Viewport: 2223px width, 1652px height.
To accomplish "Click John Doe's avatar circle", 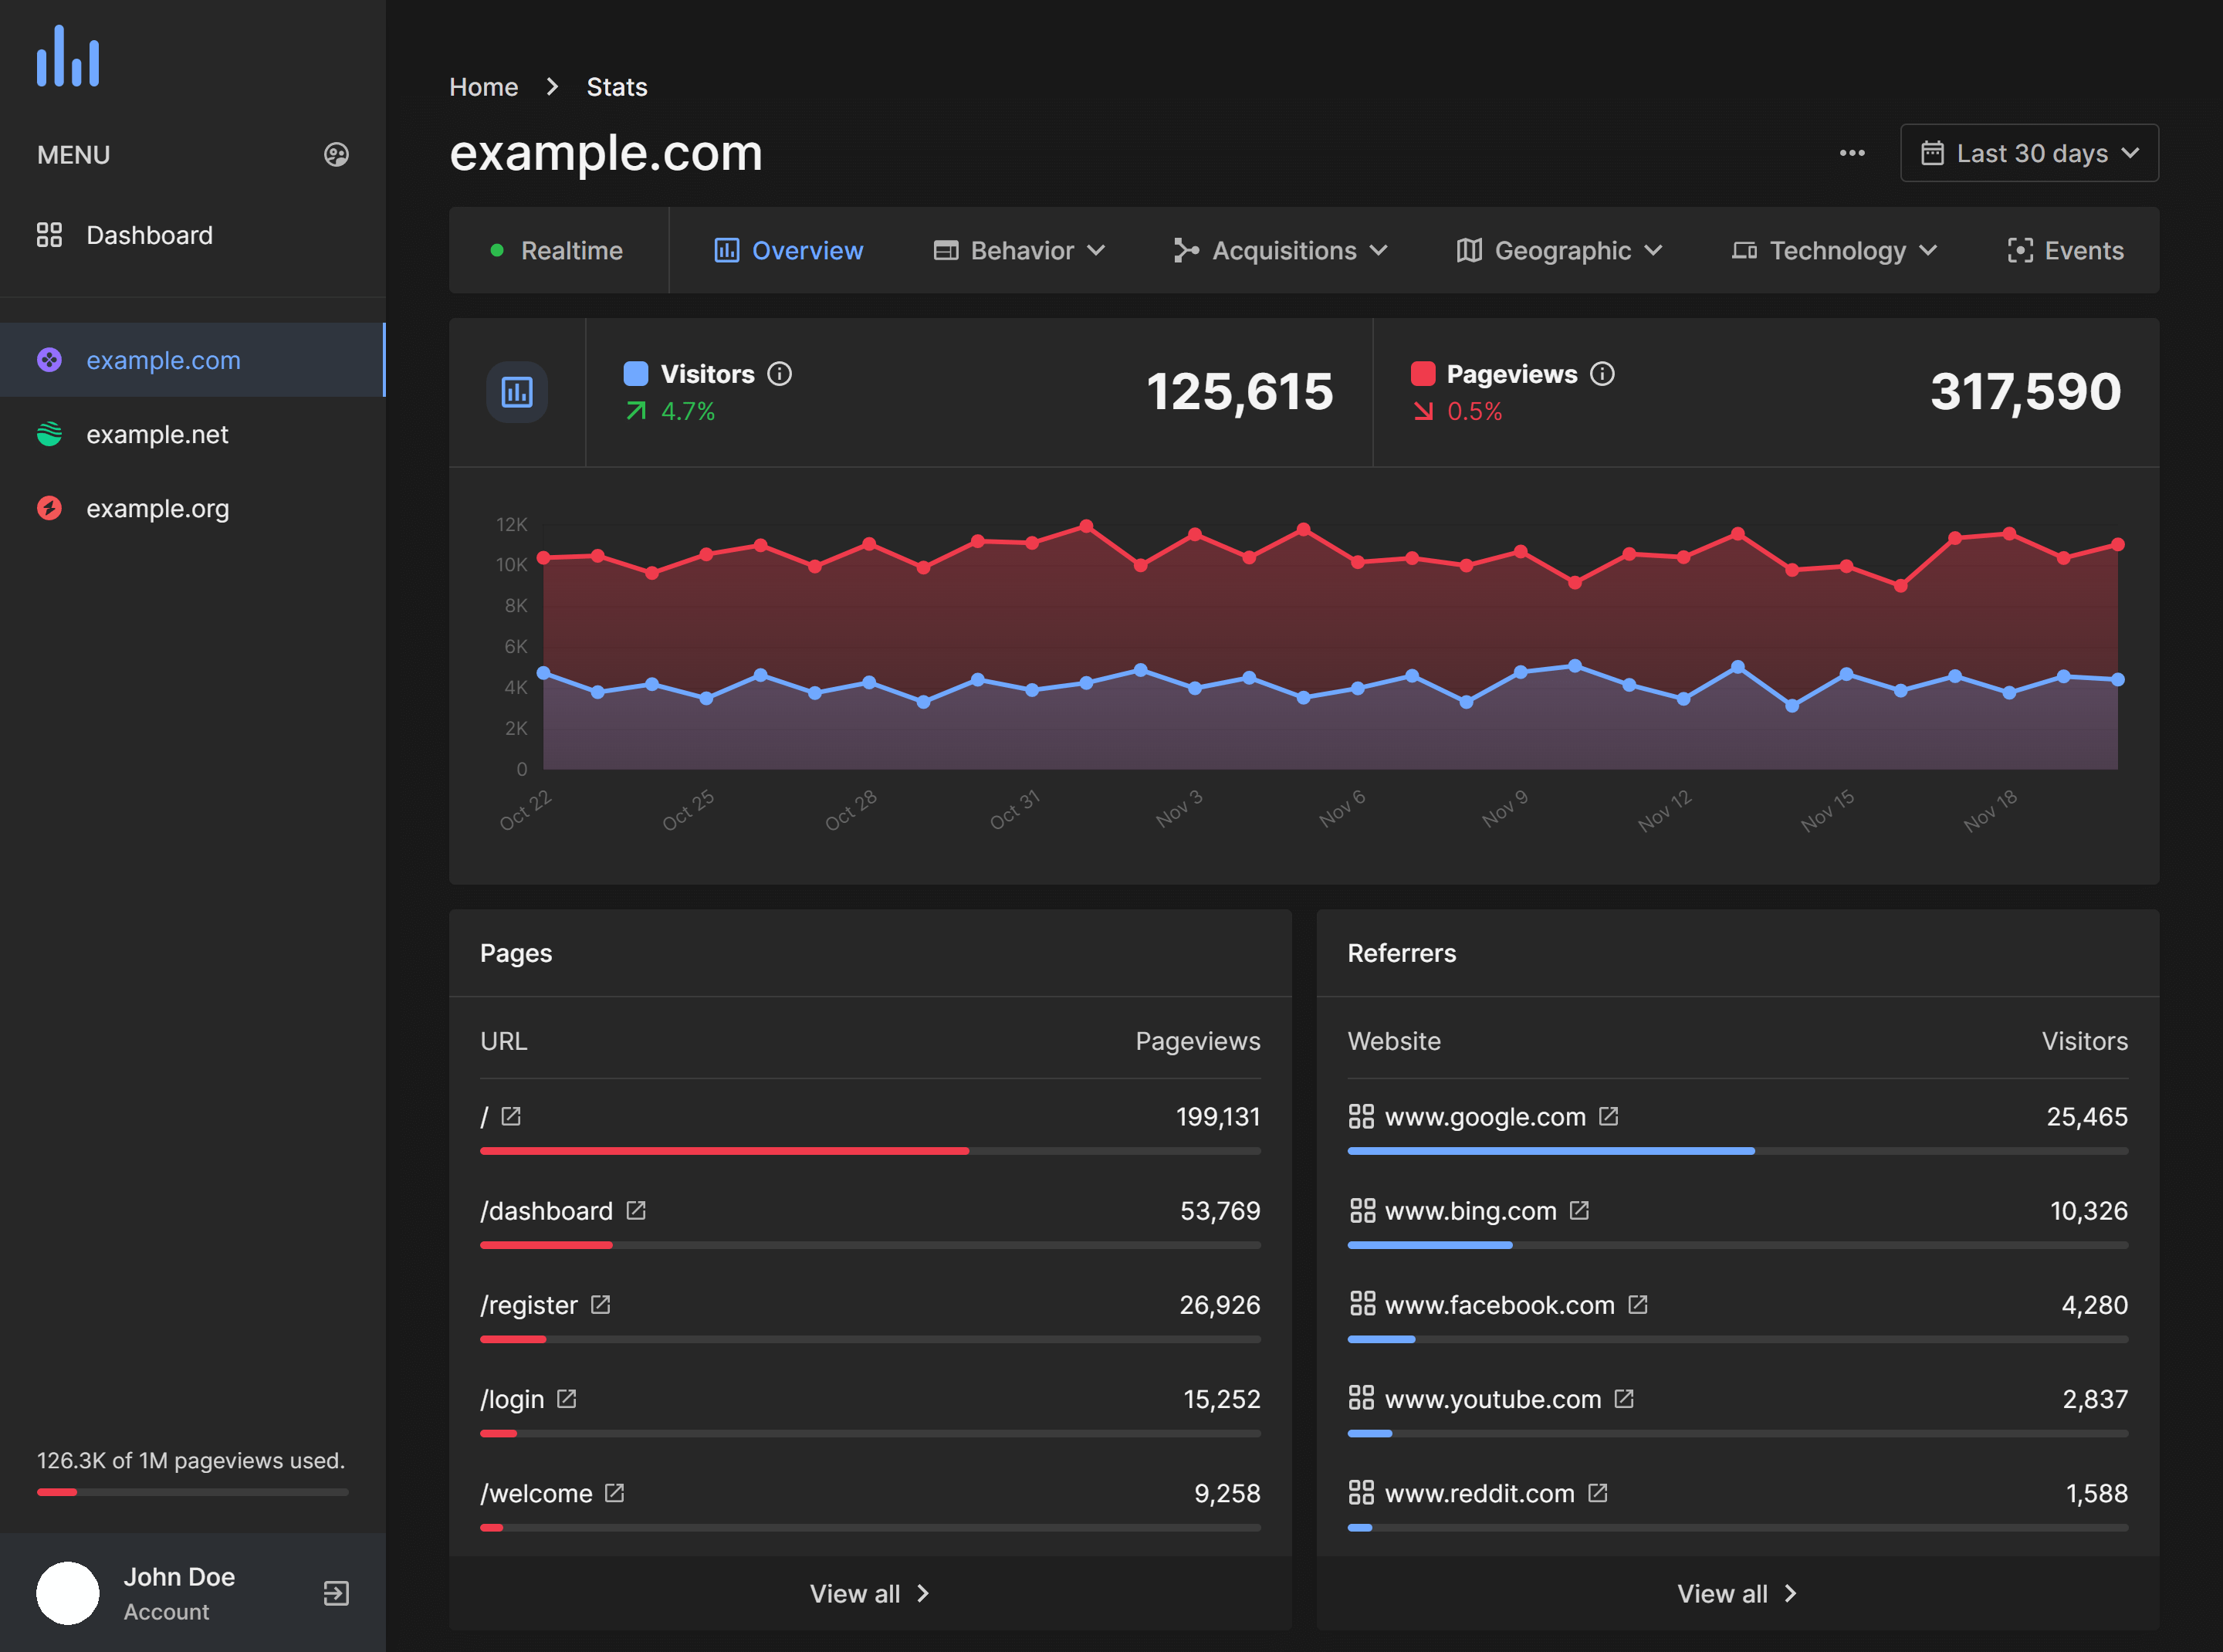I will pyautogui.click(x=68, y=1593).
